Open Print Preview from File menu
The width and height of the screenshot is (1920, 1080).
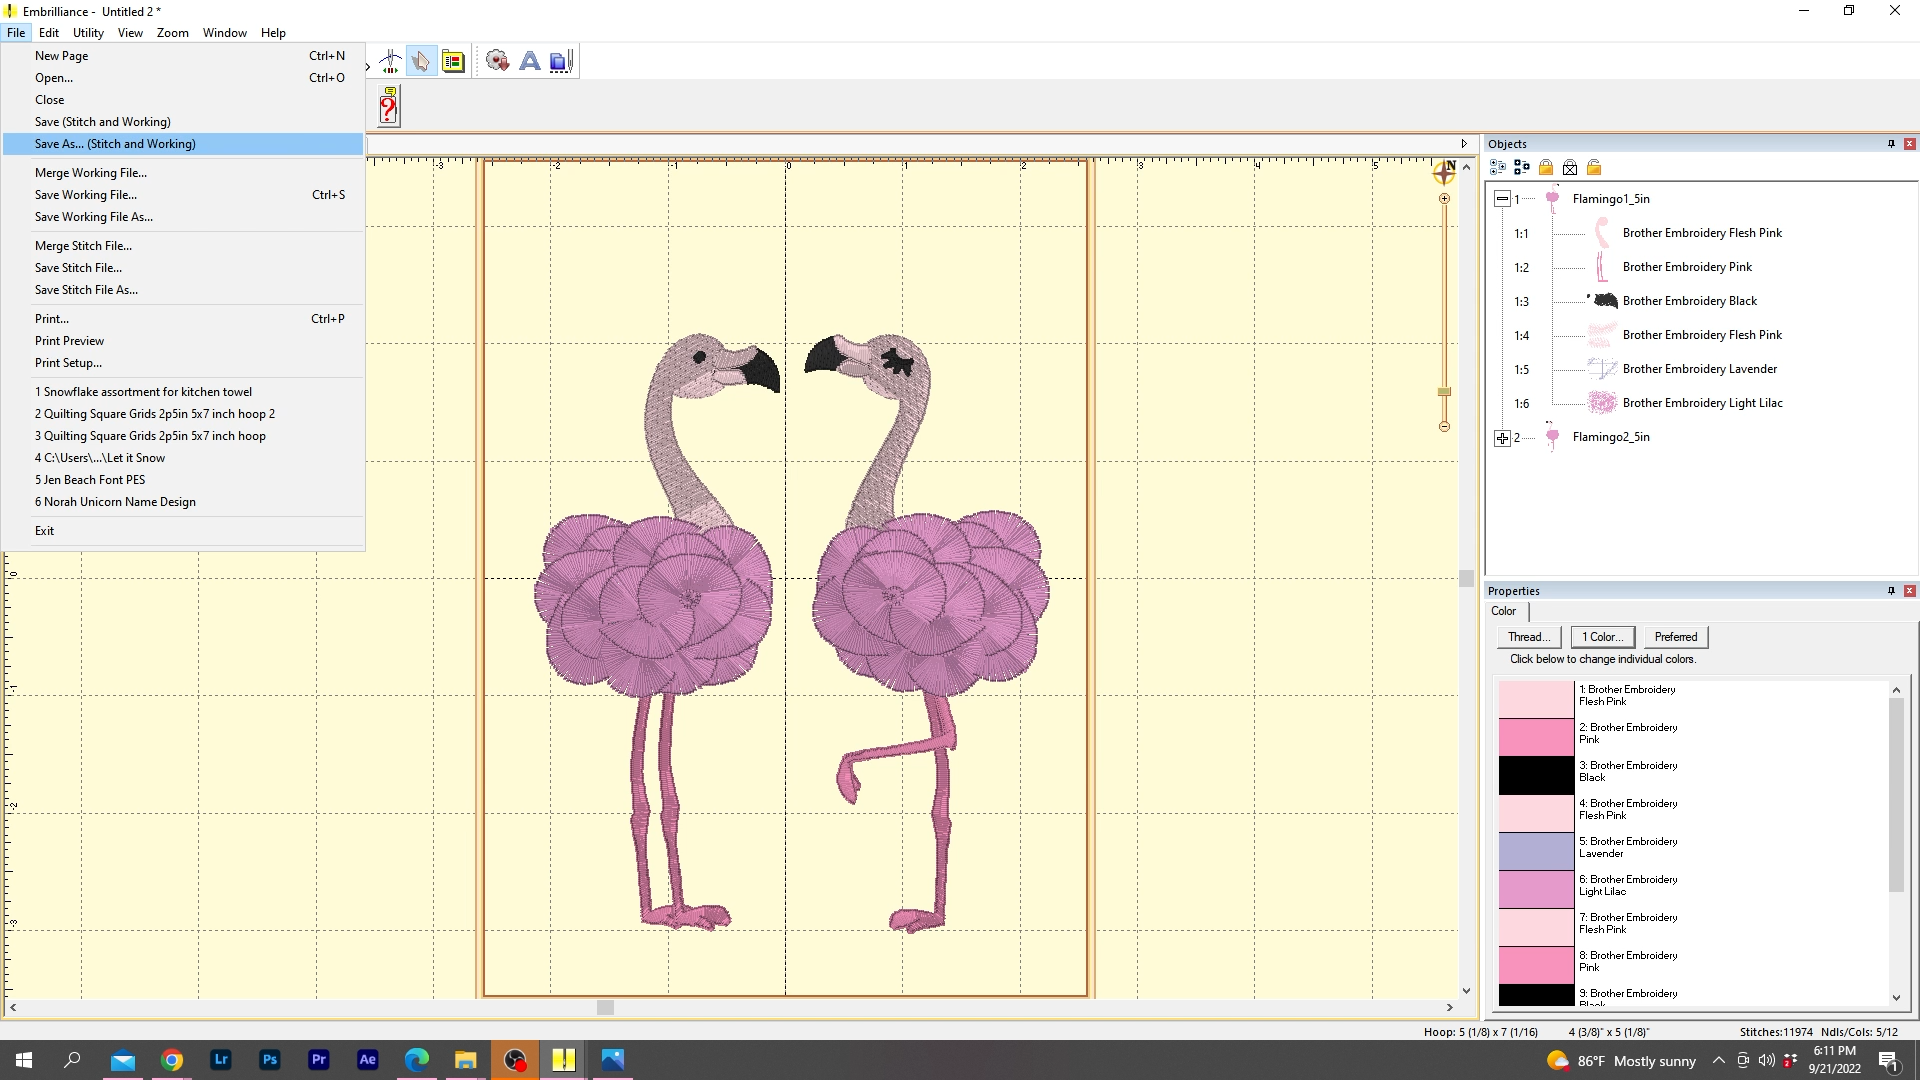point(69,341)
